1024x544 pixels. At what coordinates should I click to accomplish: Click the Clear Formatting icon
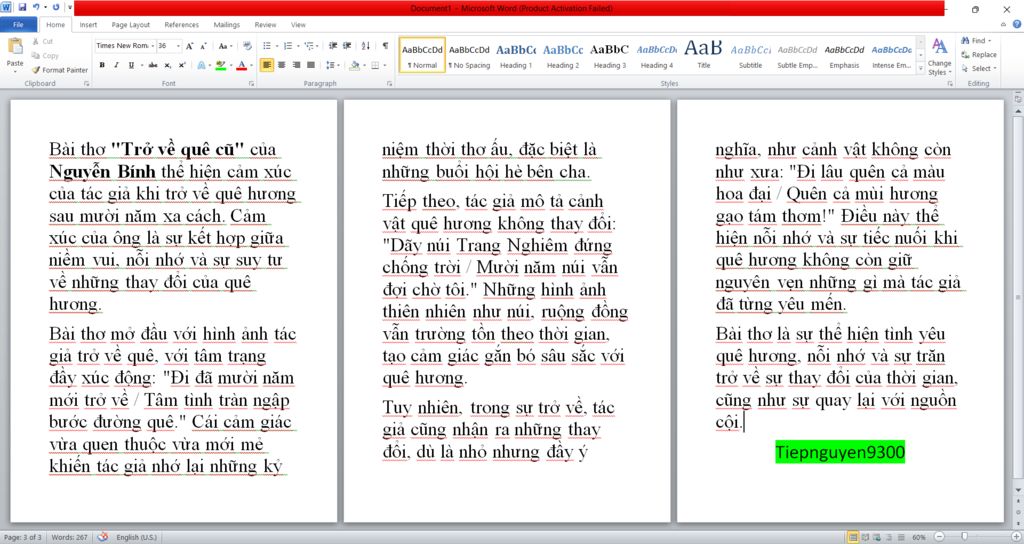(247, 46)
